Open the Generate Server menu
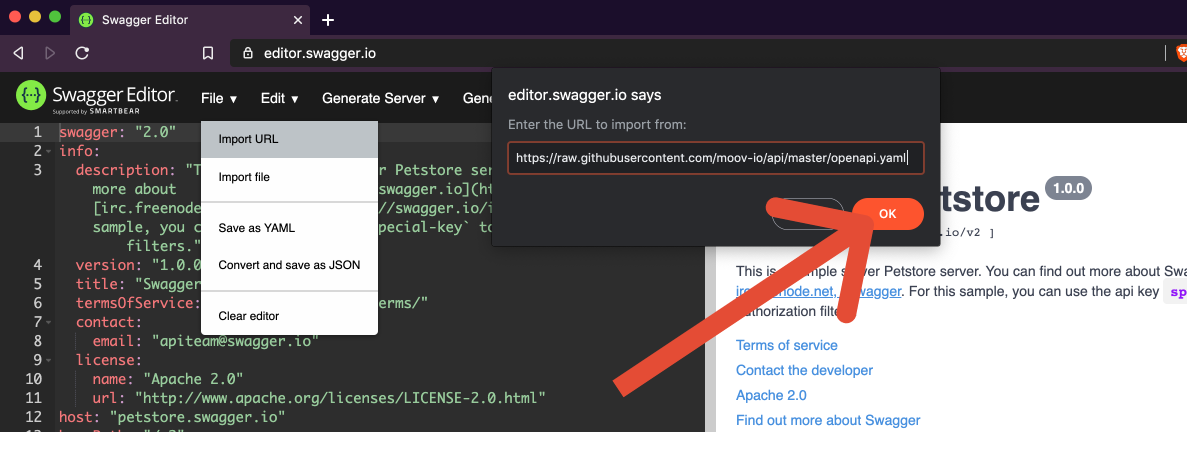 (380, 98)
